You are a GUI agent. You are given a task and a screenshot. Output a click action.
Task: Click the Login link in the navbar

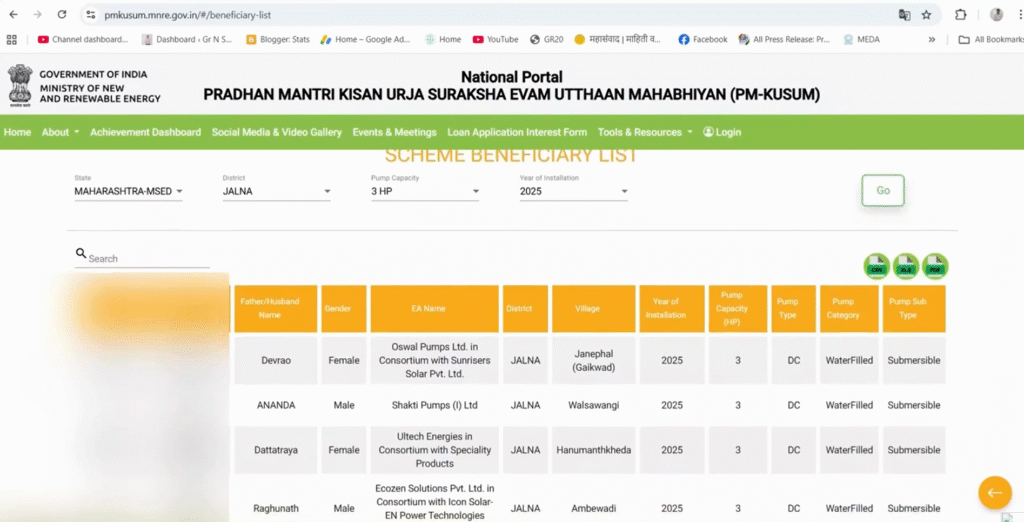pyautogui.click(x=722, y=132)
